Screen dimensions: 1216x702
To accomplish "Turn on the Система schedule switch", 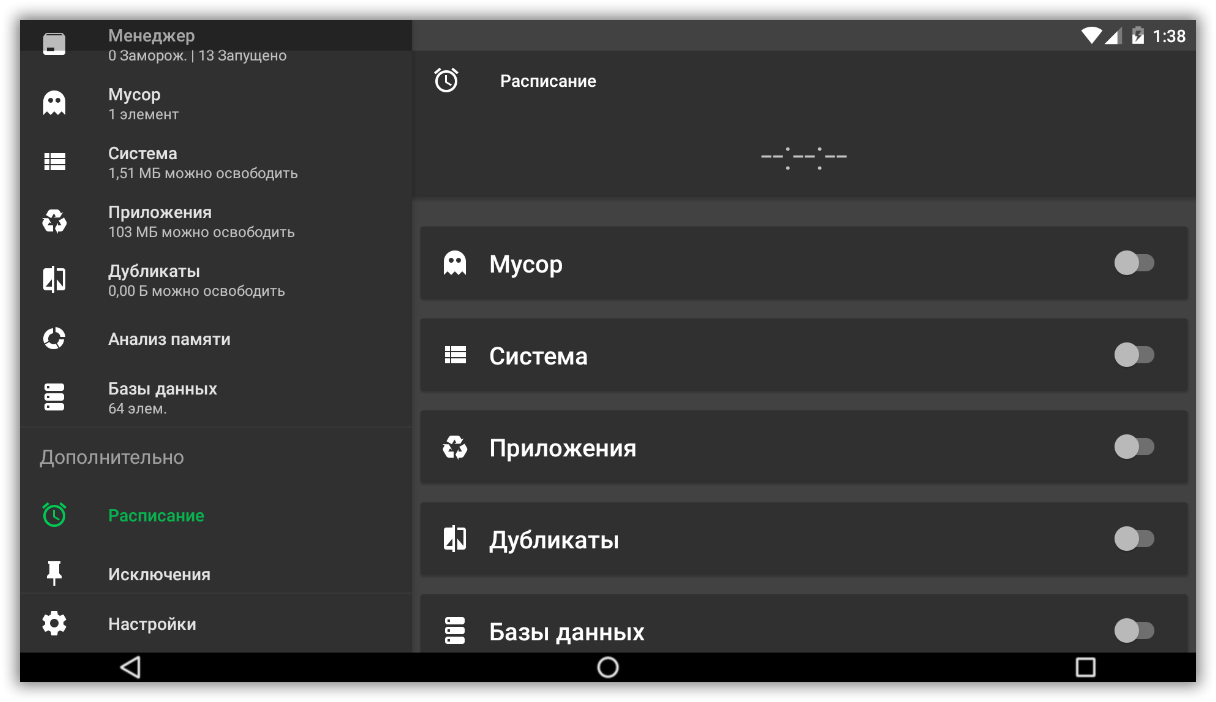I will point(1134,355).
